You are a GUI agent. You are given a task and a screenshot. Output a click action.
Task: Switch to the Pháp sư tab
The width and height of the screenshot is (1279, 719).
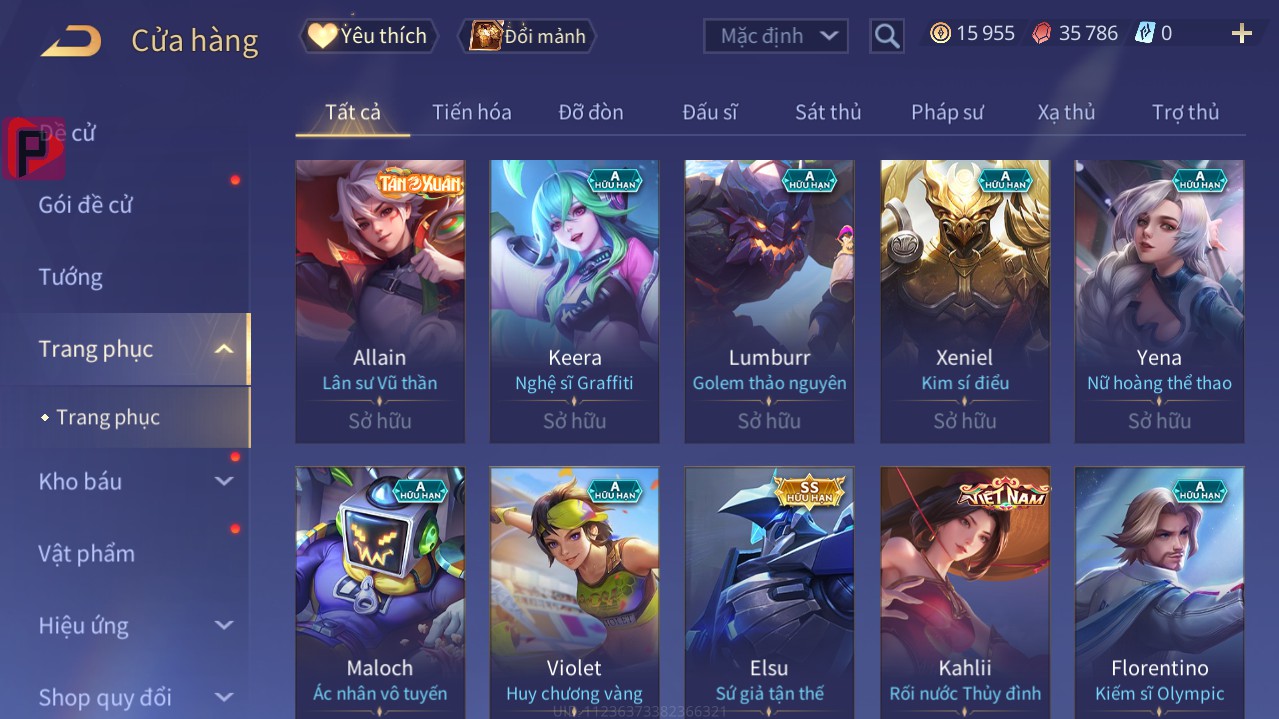click(x=947, y=112)
